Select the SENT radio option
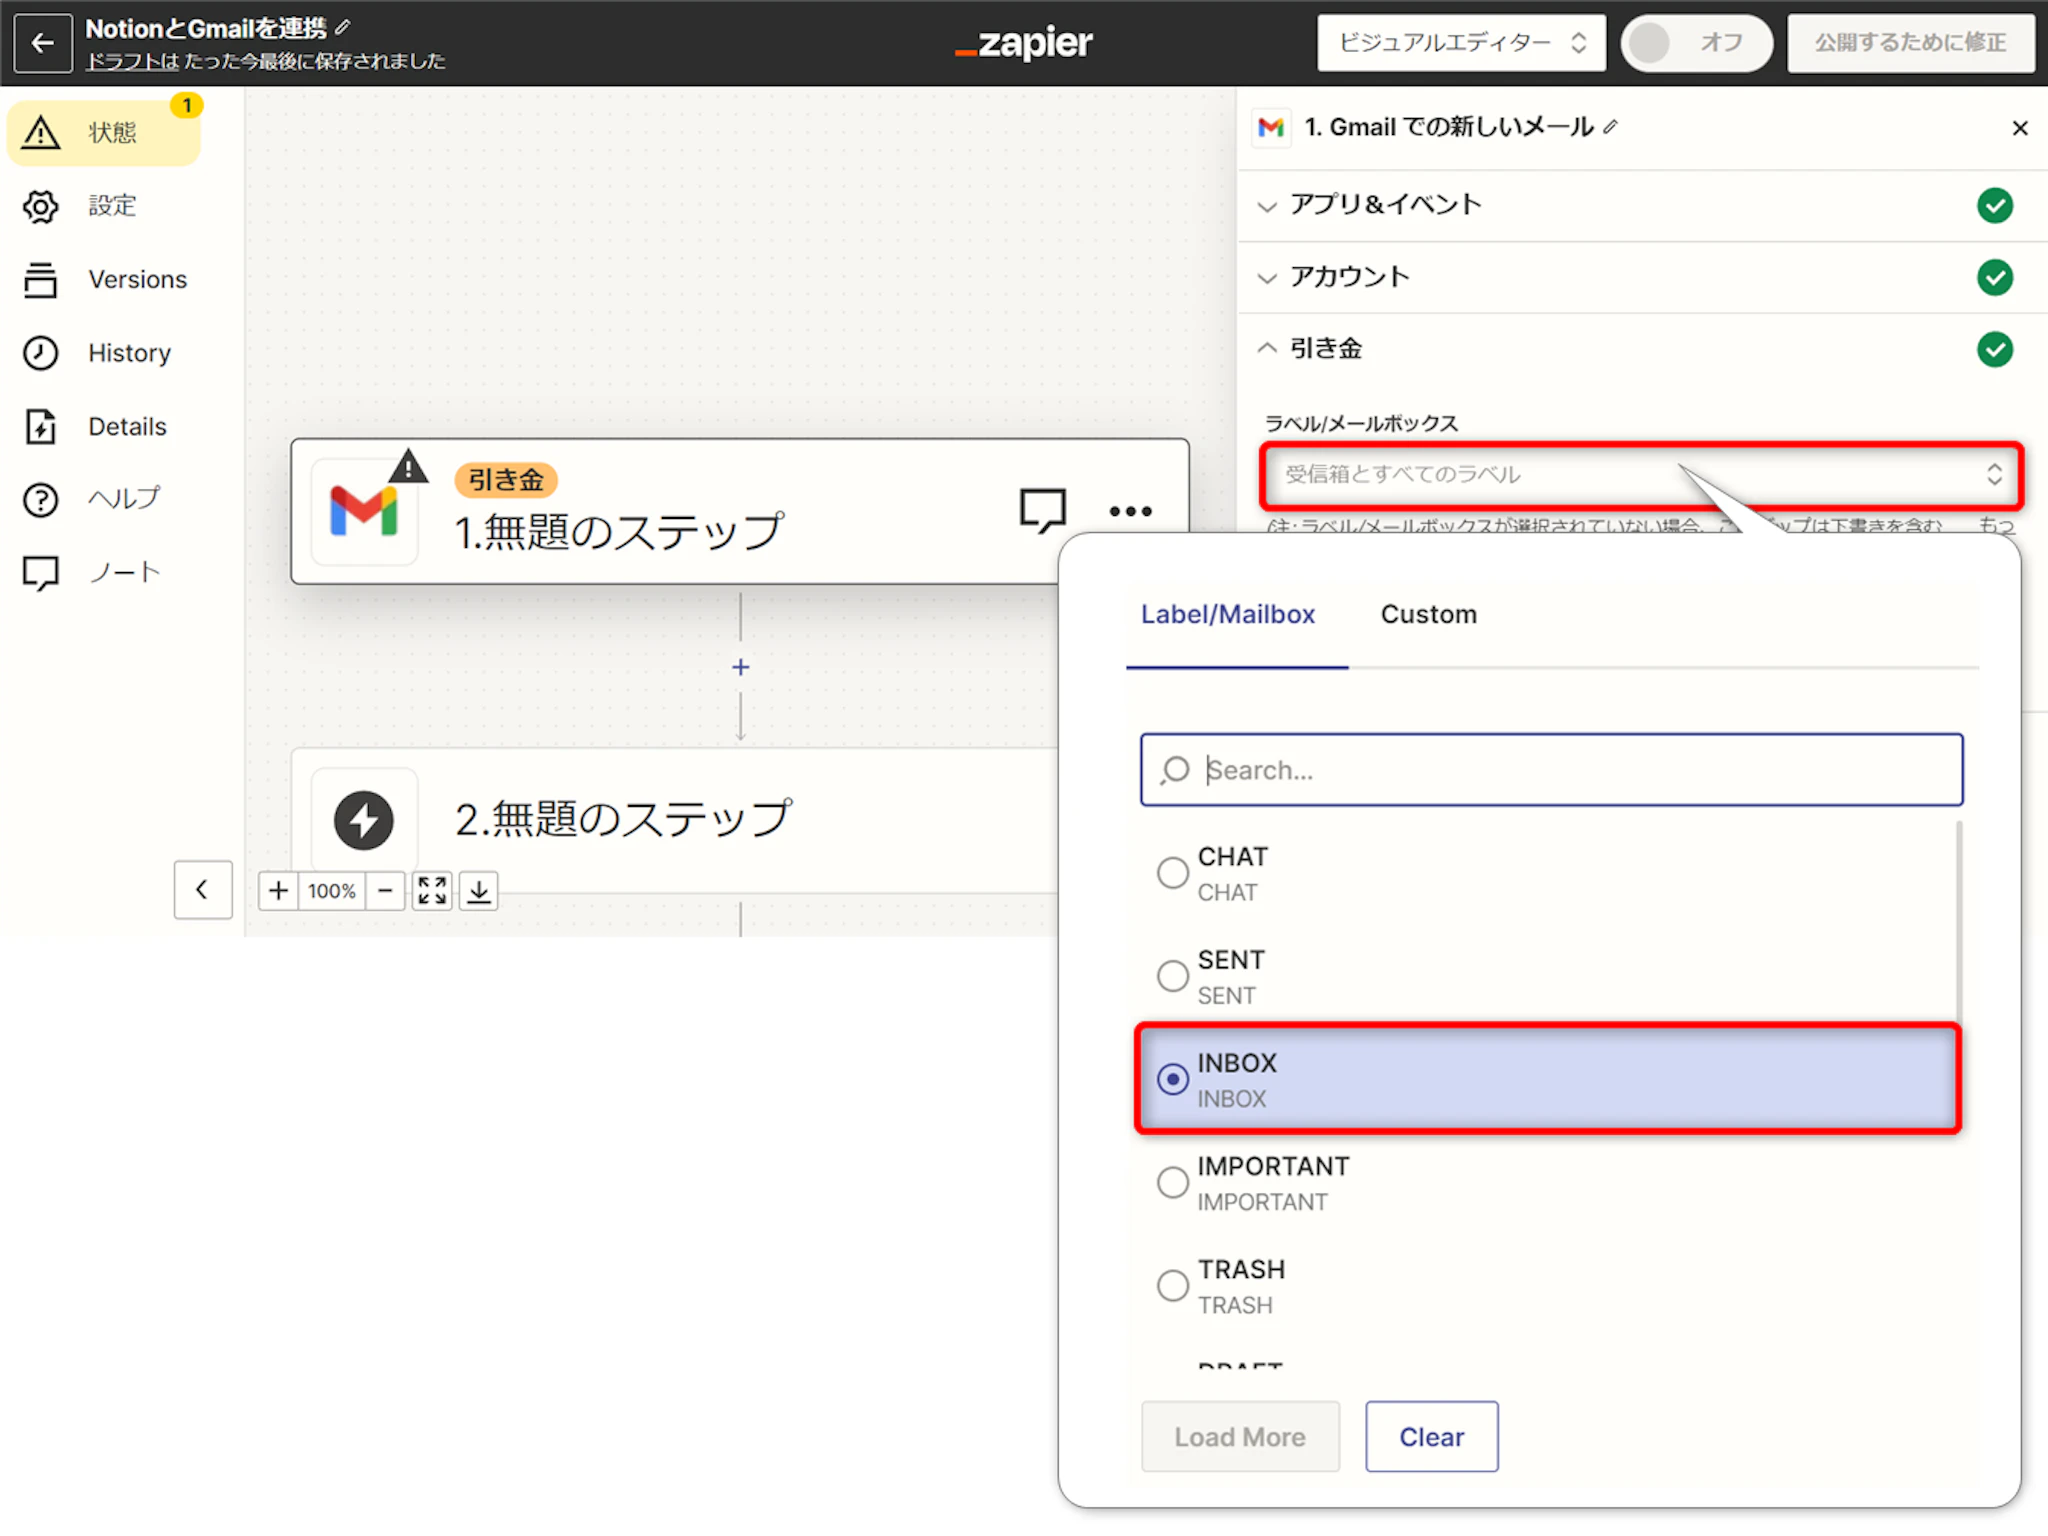 [1172, 976]
